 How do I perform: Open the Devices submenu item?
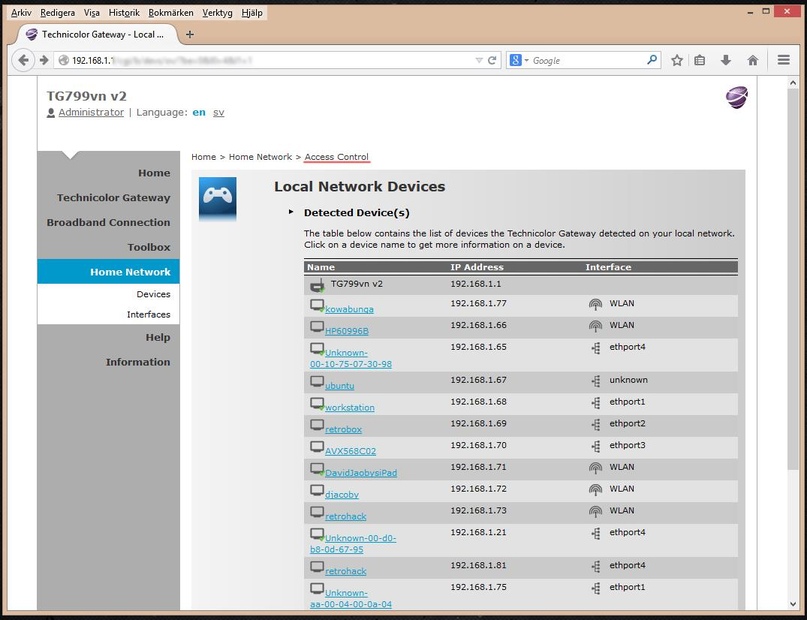pyautogui.click(x=153, y=294)
